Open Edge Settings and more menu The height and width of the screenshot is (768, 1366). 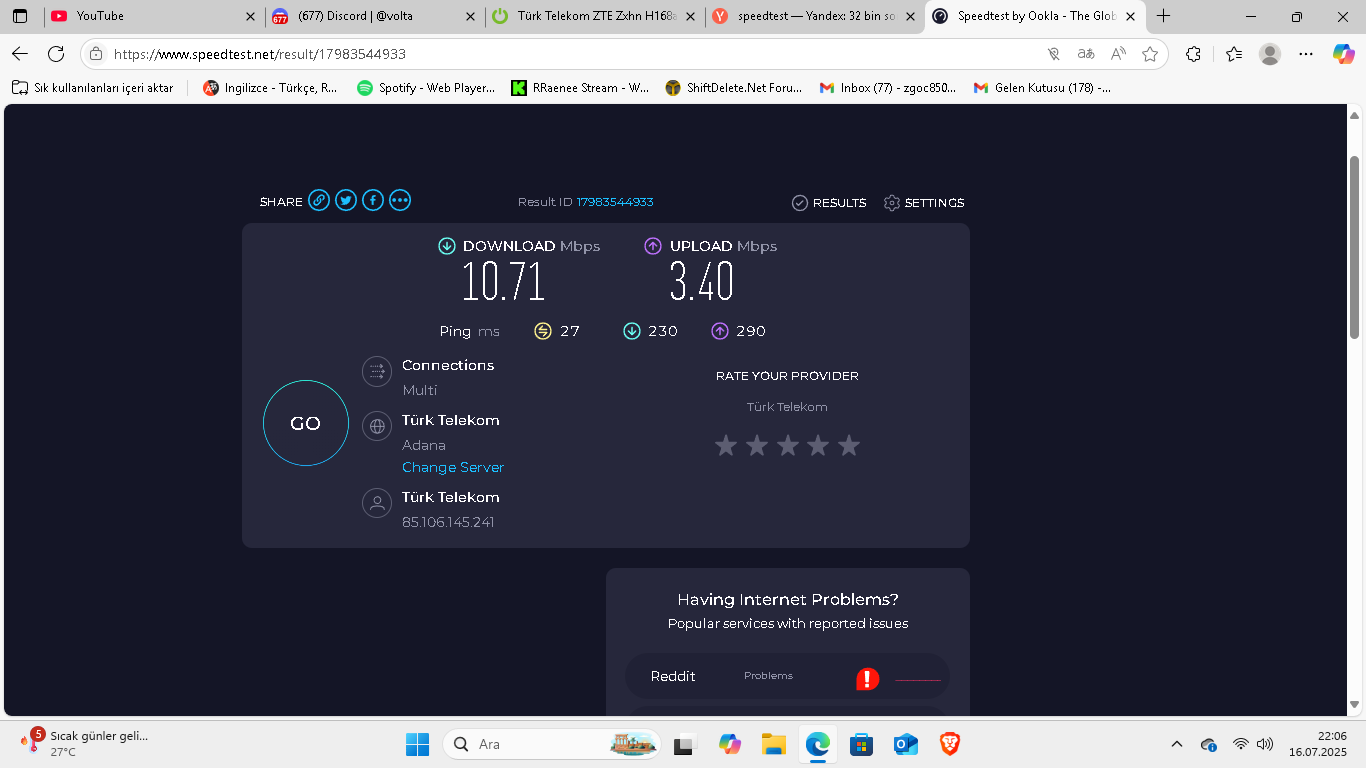point(1306,54)
